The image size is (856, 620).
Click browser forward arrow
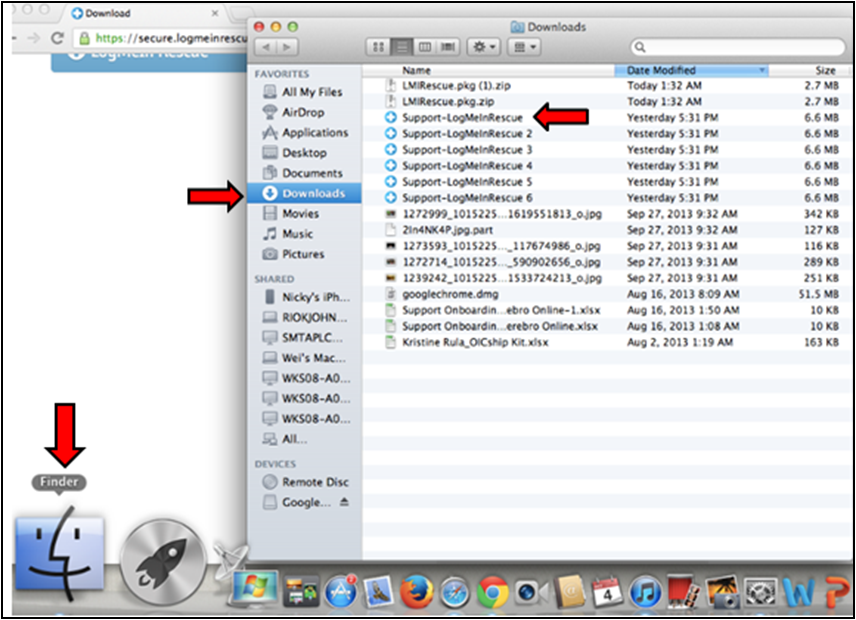point(34,38)
